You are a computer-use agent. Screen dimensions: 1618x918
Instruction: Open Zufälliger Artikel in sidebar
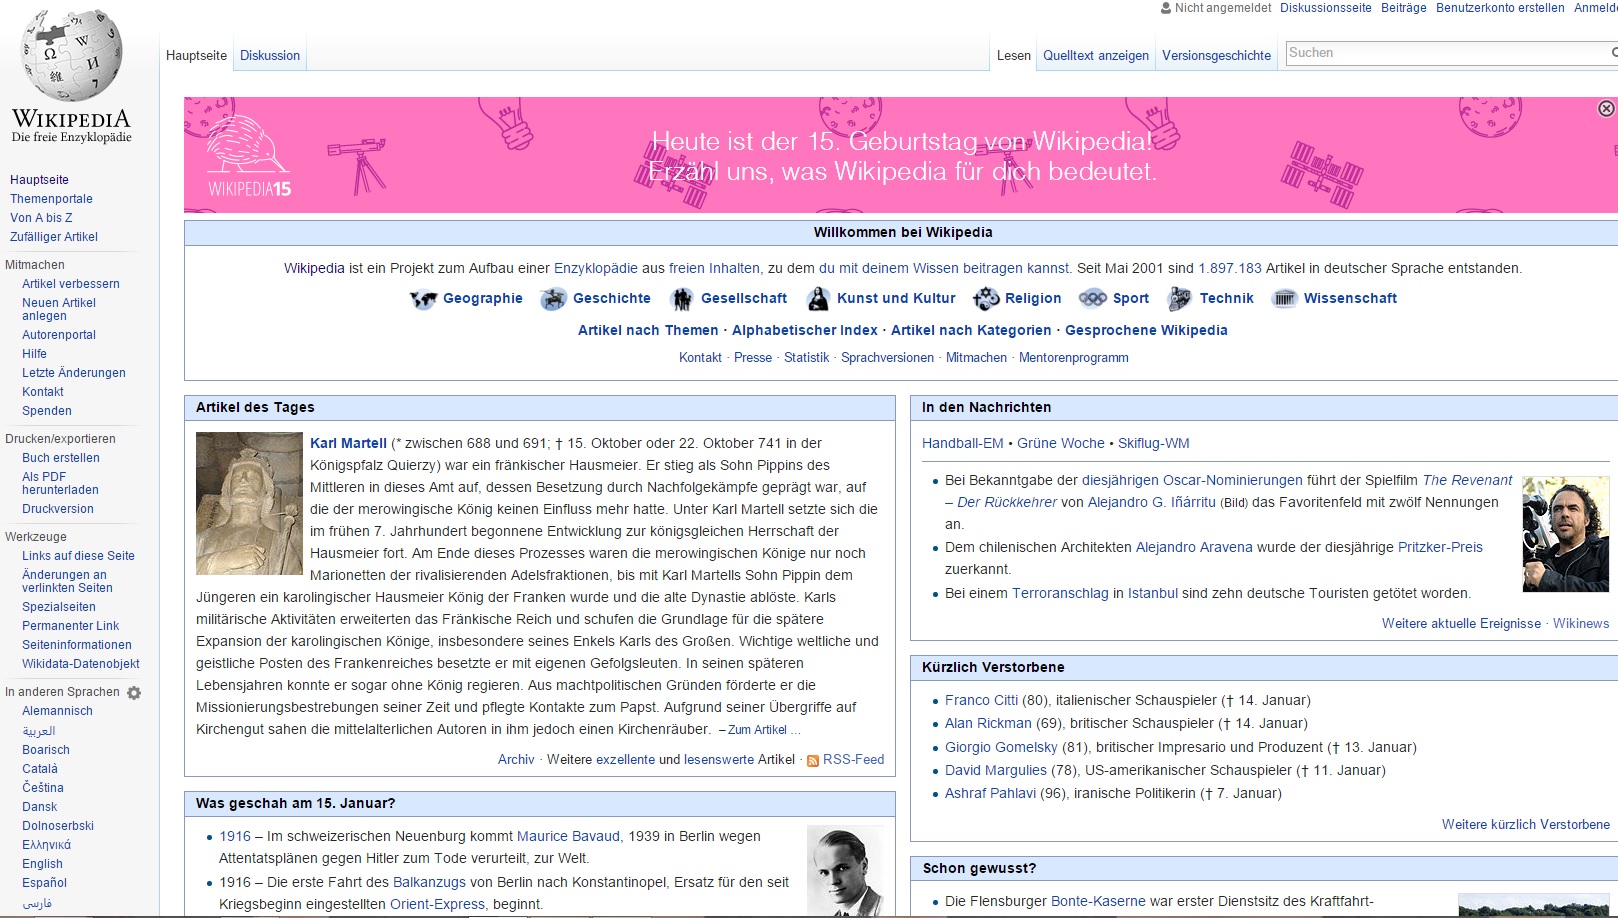[54, 237]
